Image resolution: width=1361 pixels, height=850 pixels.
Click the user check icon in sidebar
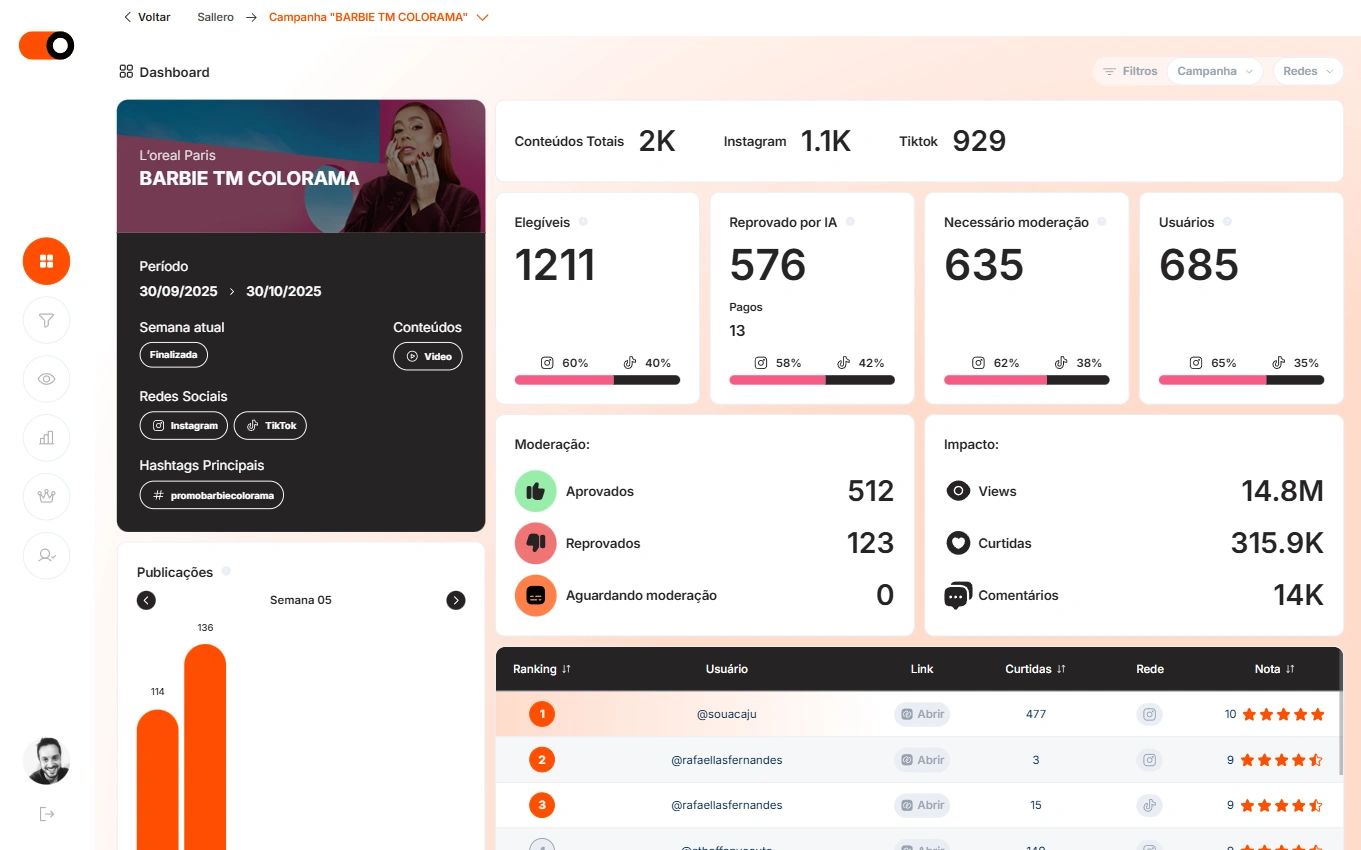[x=46, y=555]
